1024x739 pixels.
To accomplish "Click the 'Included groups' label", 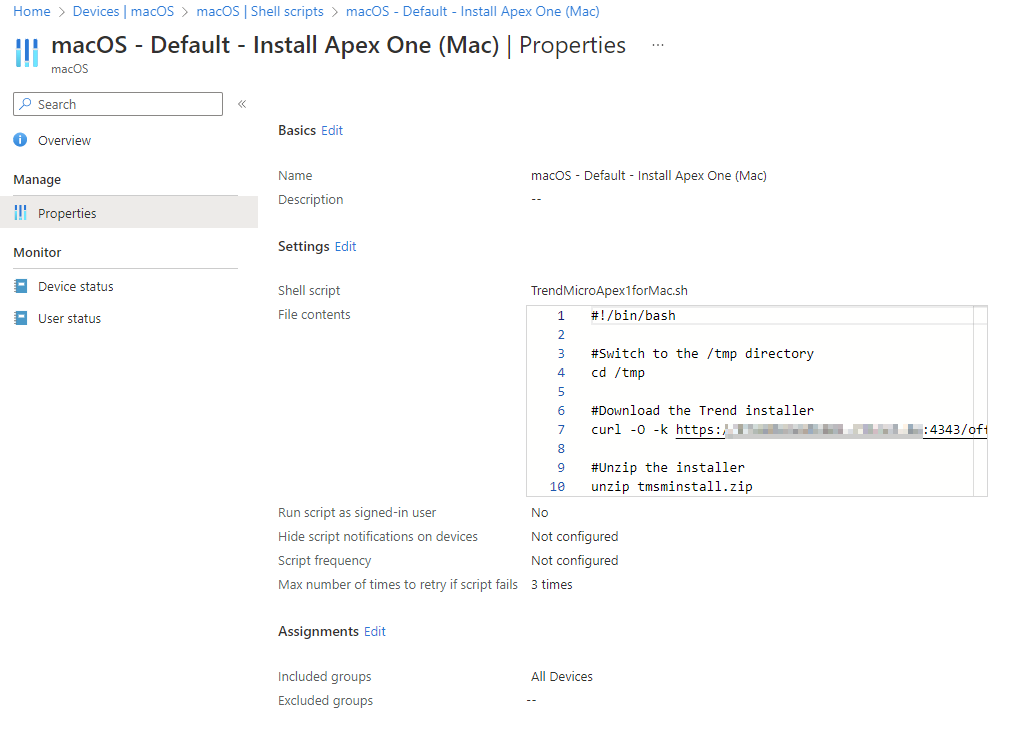I will (325, 677).
